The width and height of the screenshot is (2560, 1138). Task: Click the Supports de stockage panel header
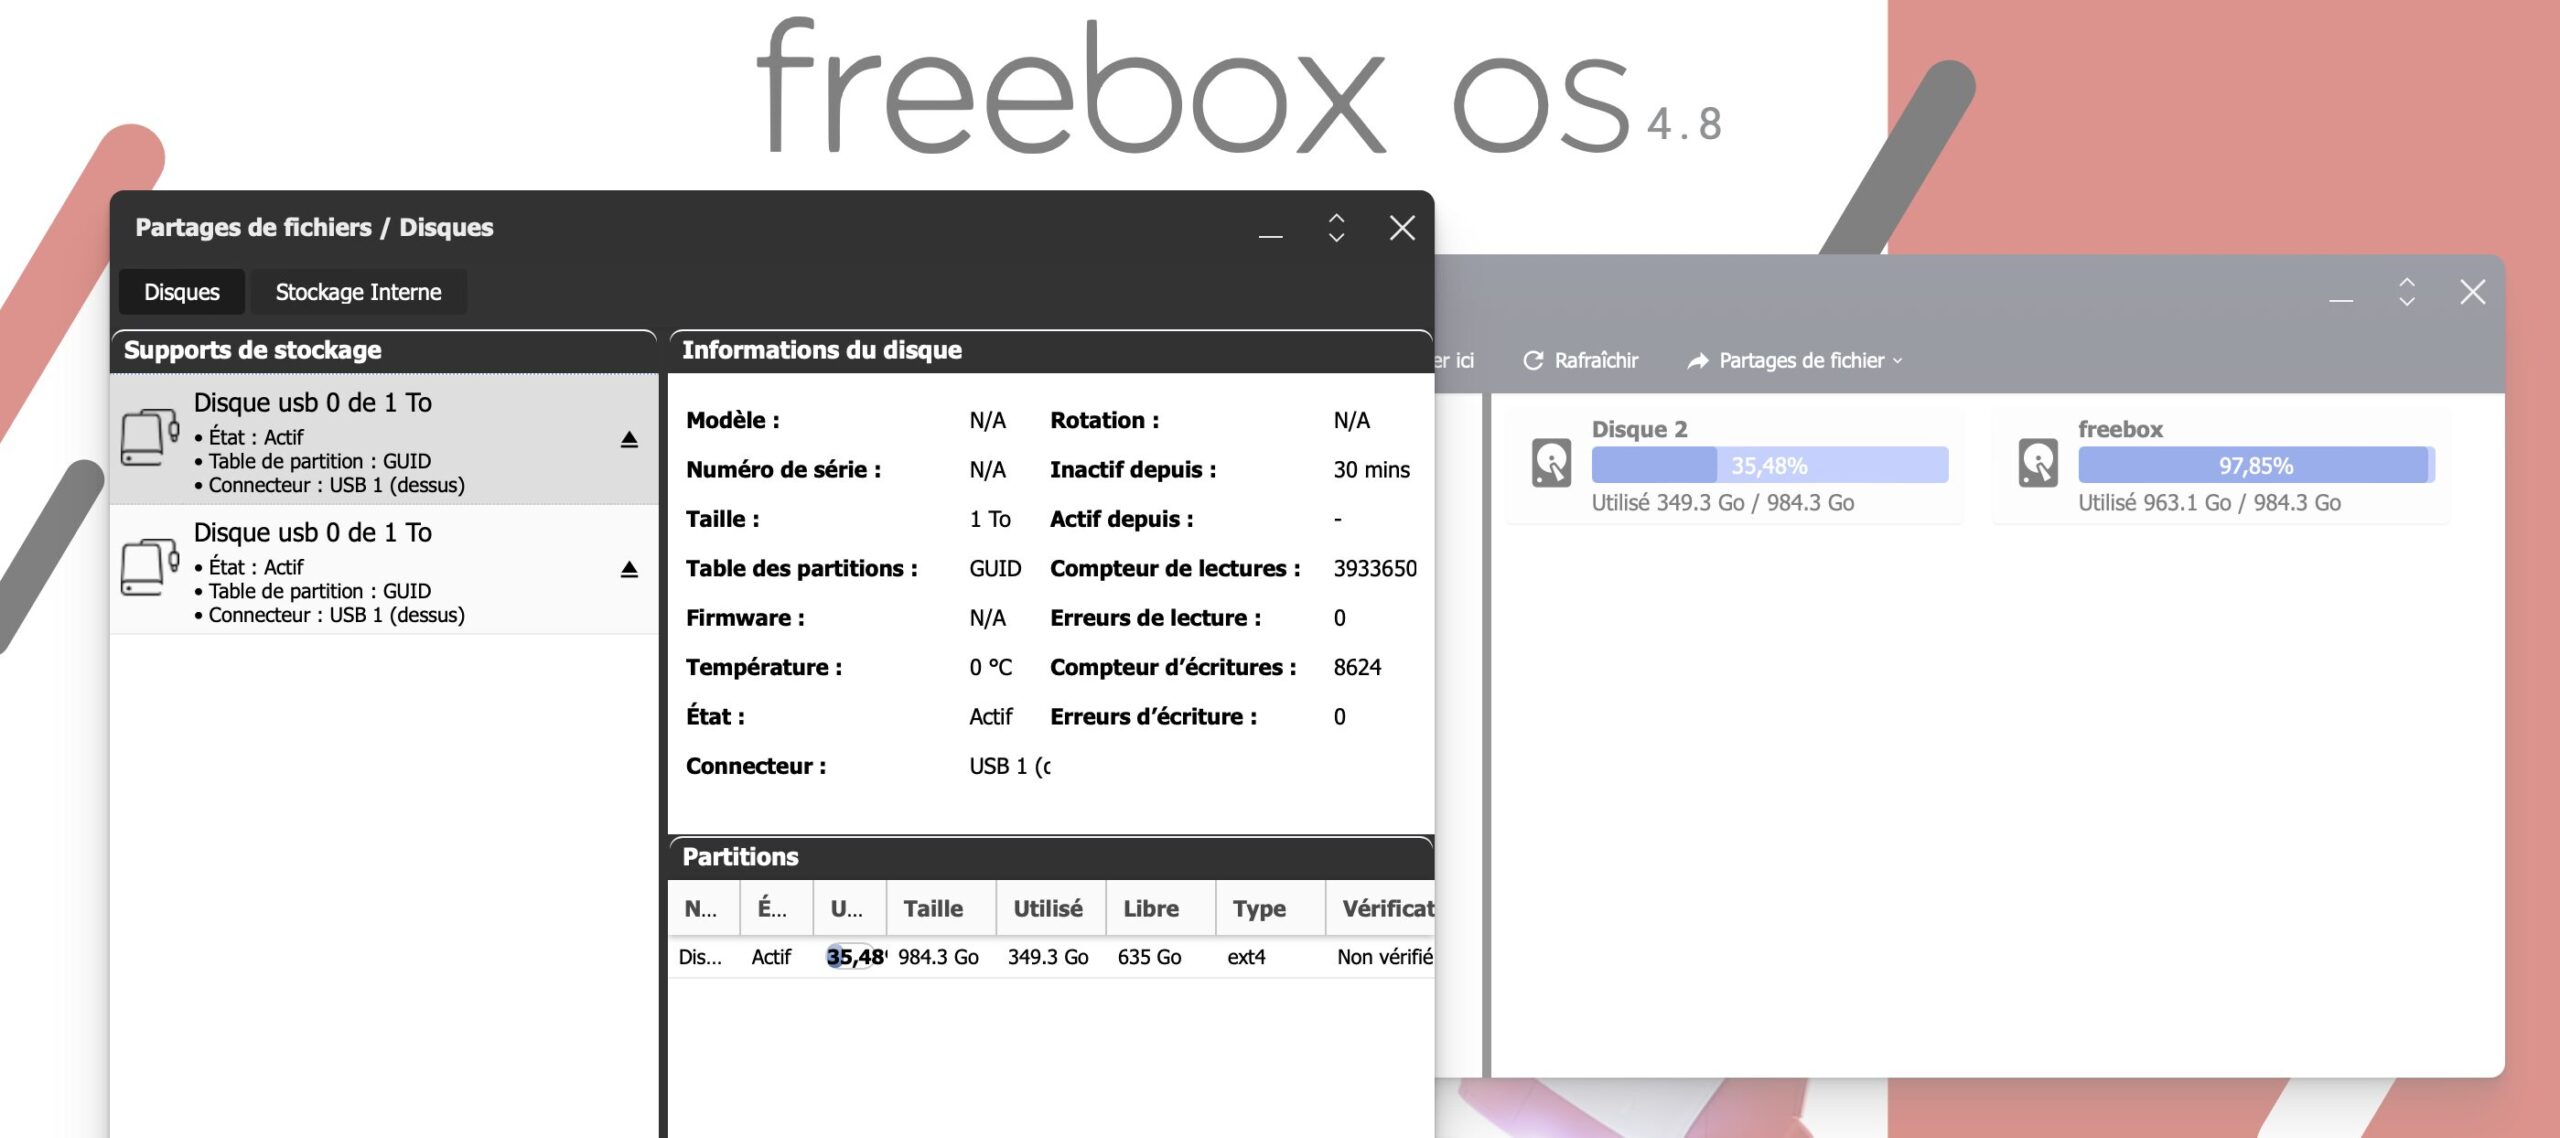tap(384, 350)
